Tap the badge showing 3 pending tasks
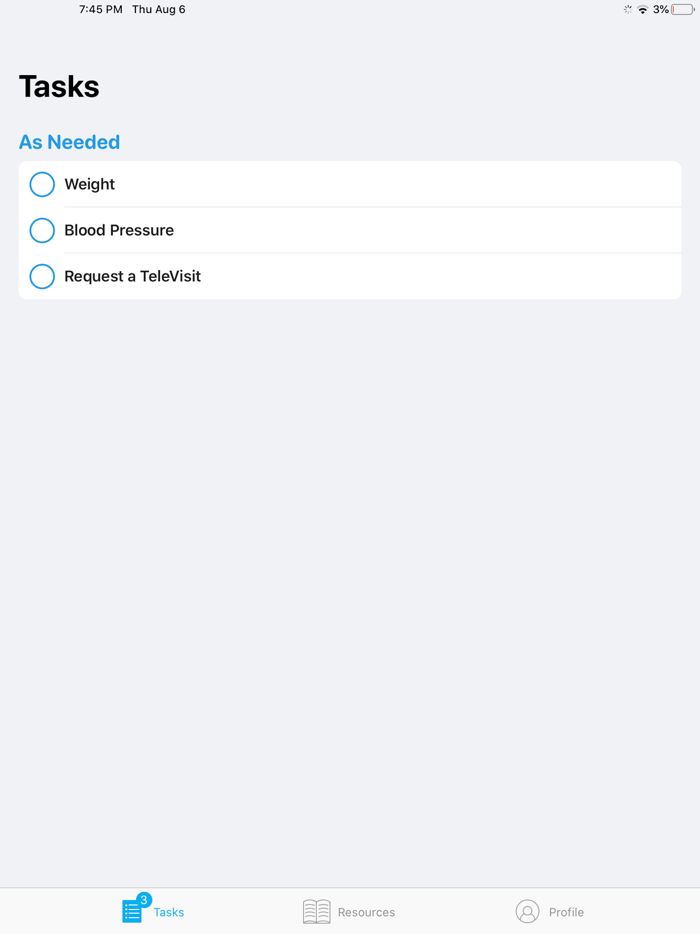700x934 pixels. tap(144, 900)
